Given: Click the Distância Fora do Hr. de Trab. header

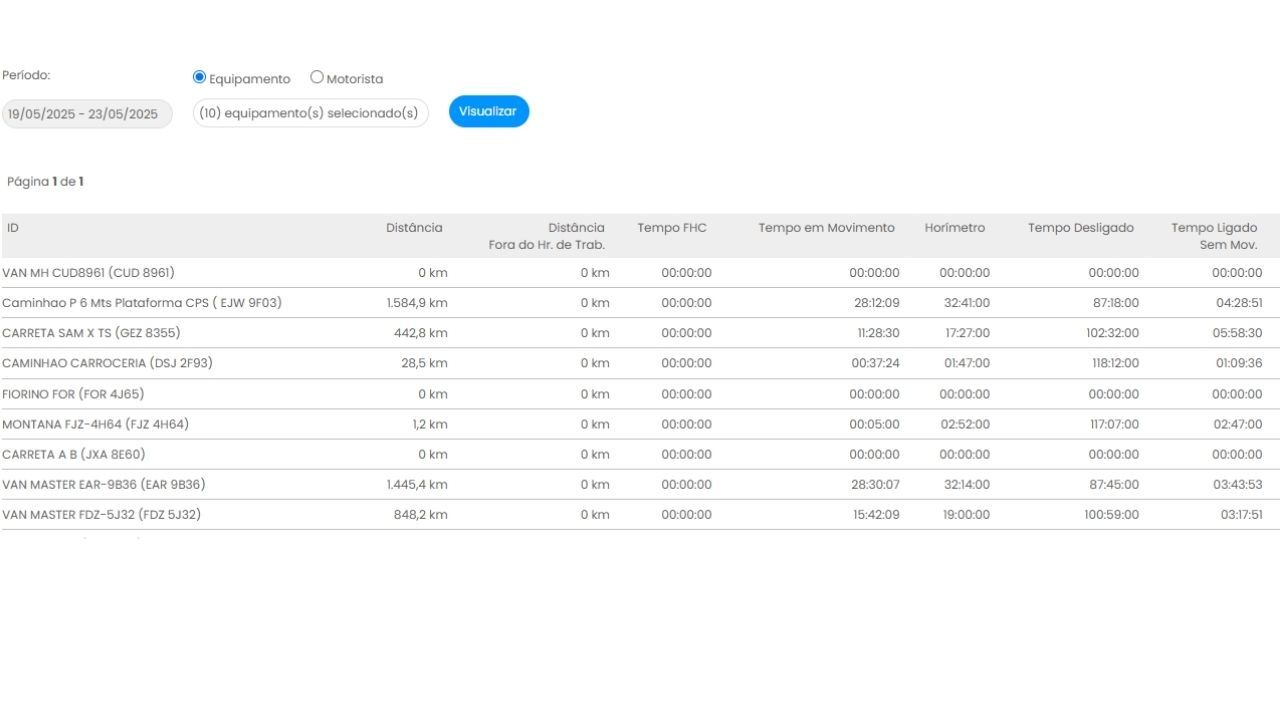Looking at the screenshot, I should [x=546, y=236].
